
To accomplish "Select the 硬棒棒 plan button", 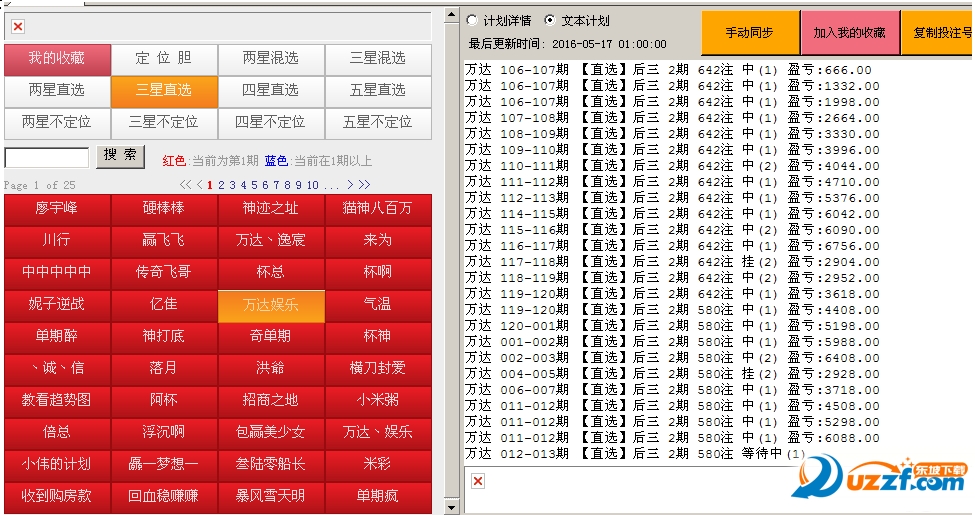I will (x=164, y=208).
